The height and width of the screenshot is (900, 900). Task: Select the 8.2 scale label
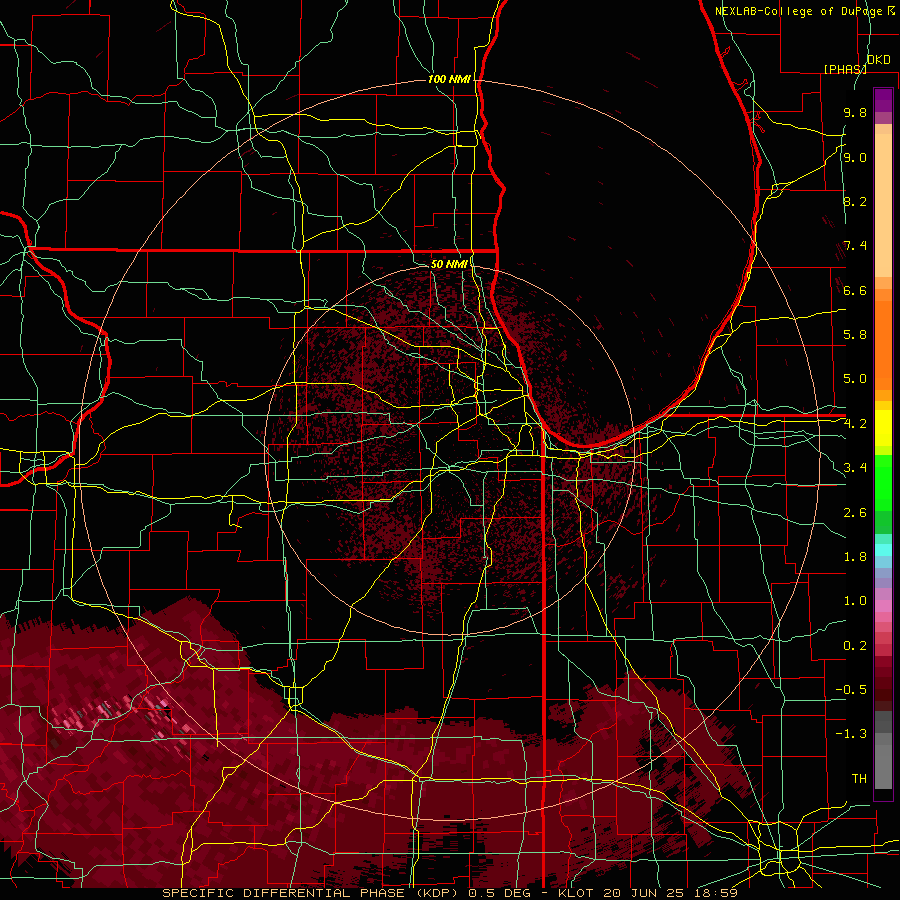(855, 201)
